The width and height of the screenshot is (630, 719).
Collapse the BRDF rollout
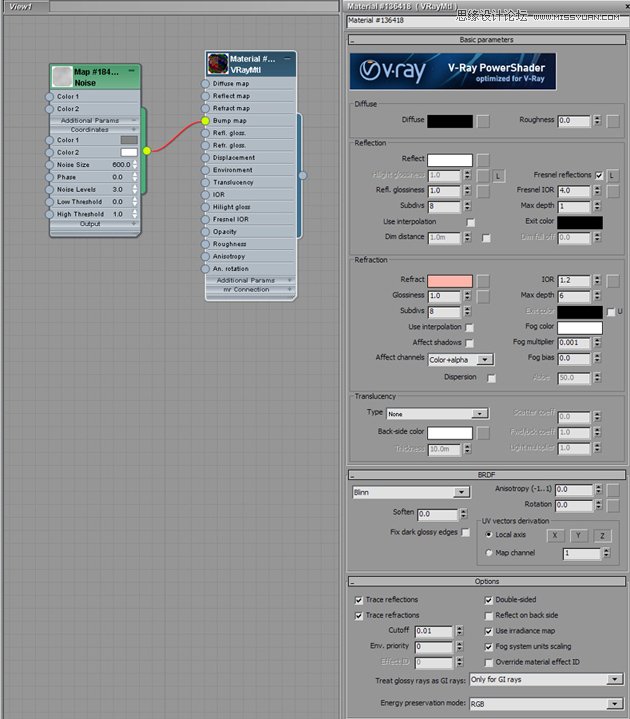tap(487, 475)
